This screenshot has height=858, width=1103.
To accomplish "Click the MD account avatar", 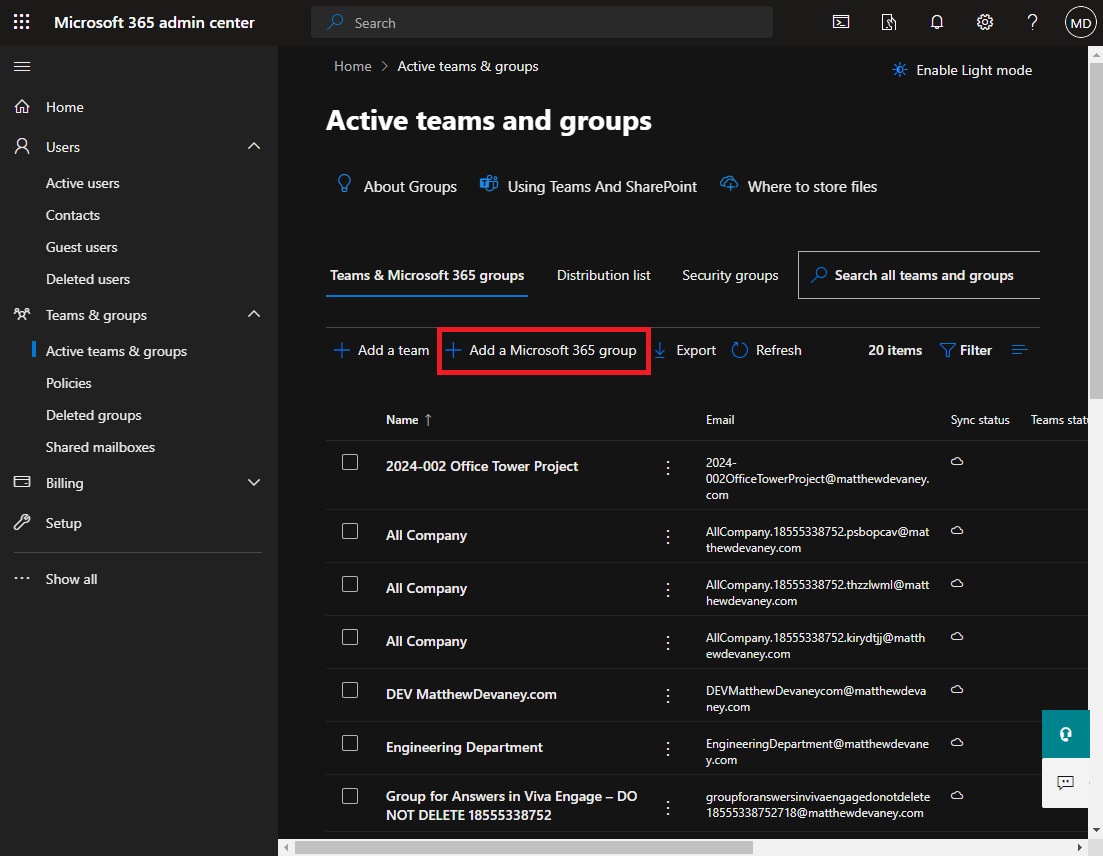I will pos(1080,21).
